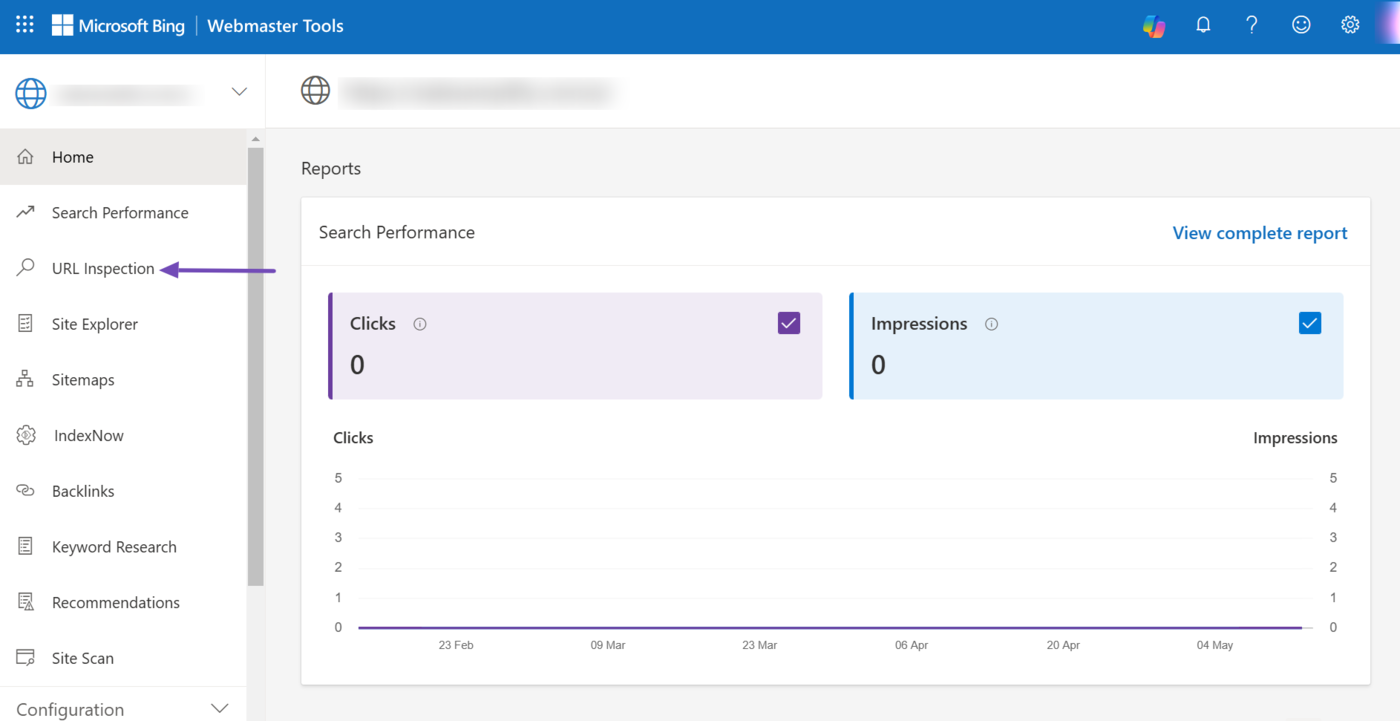Open the notifications bell

point(1203,26)
